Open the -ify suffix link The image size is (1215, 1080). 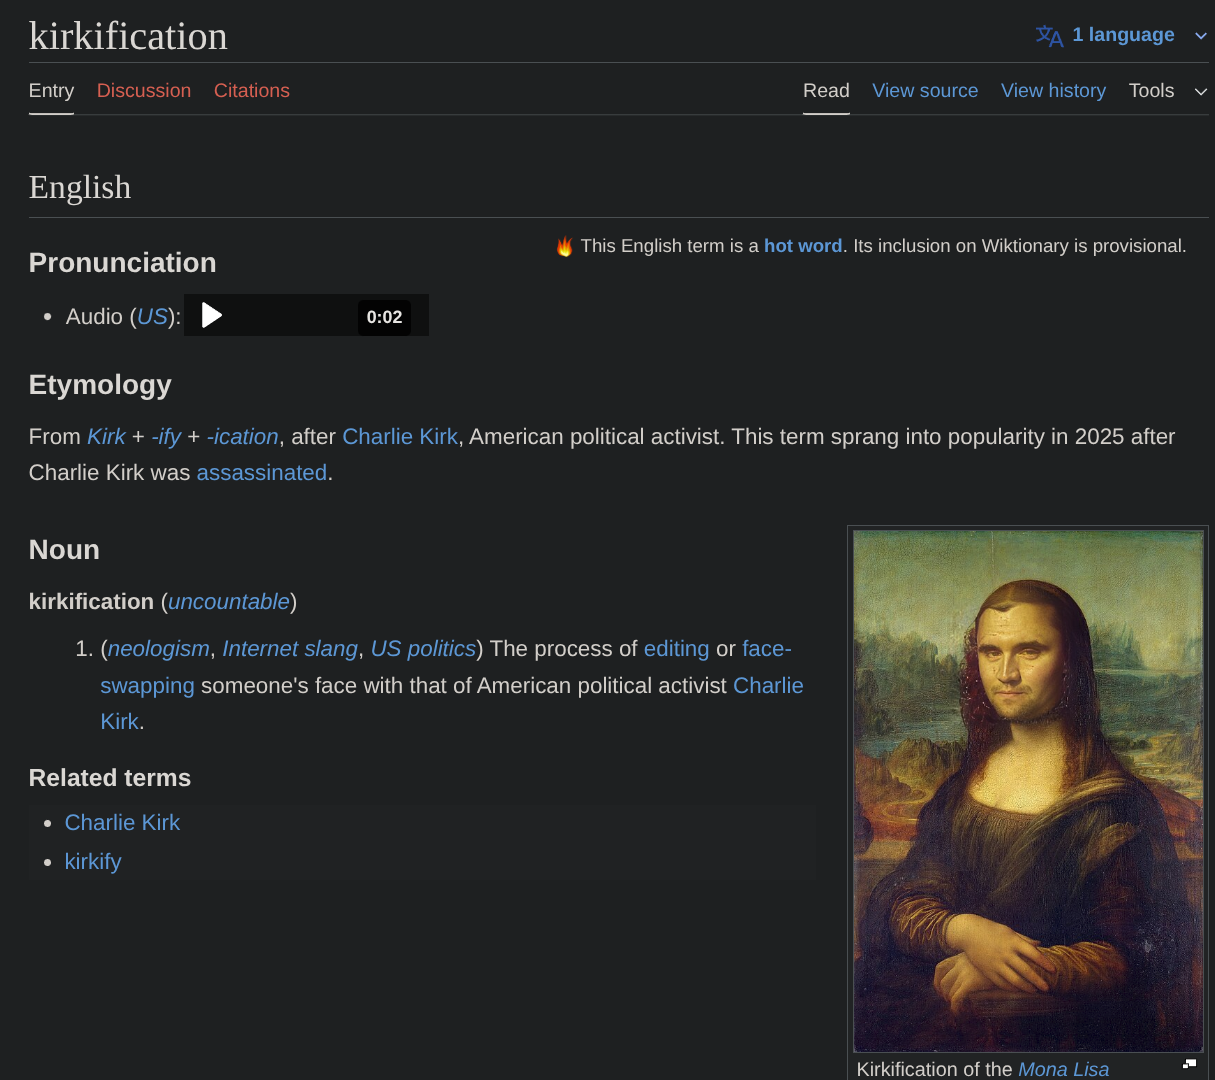pyautogui.click(x=166, y=437)
